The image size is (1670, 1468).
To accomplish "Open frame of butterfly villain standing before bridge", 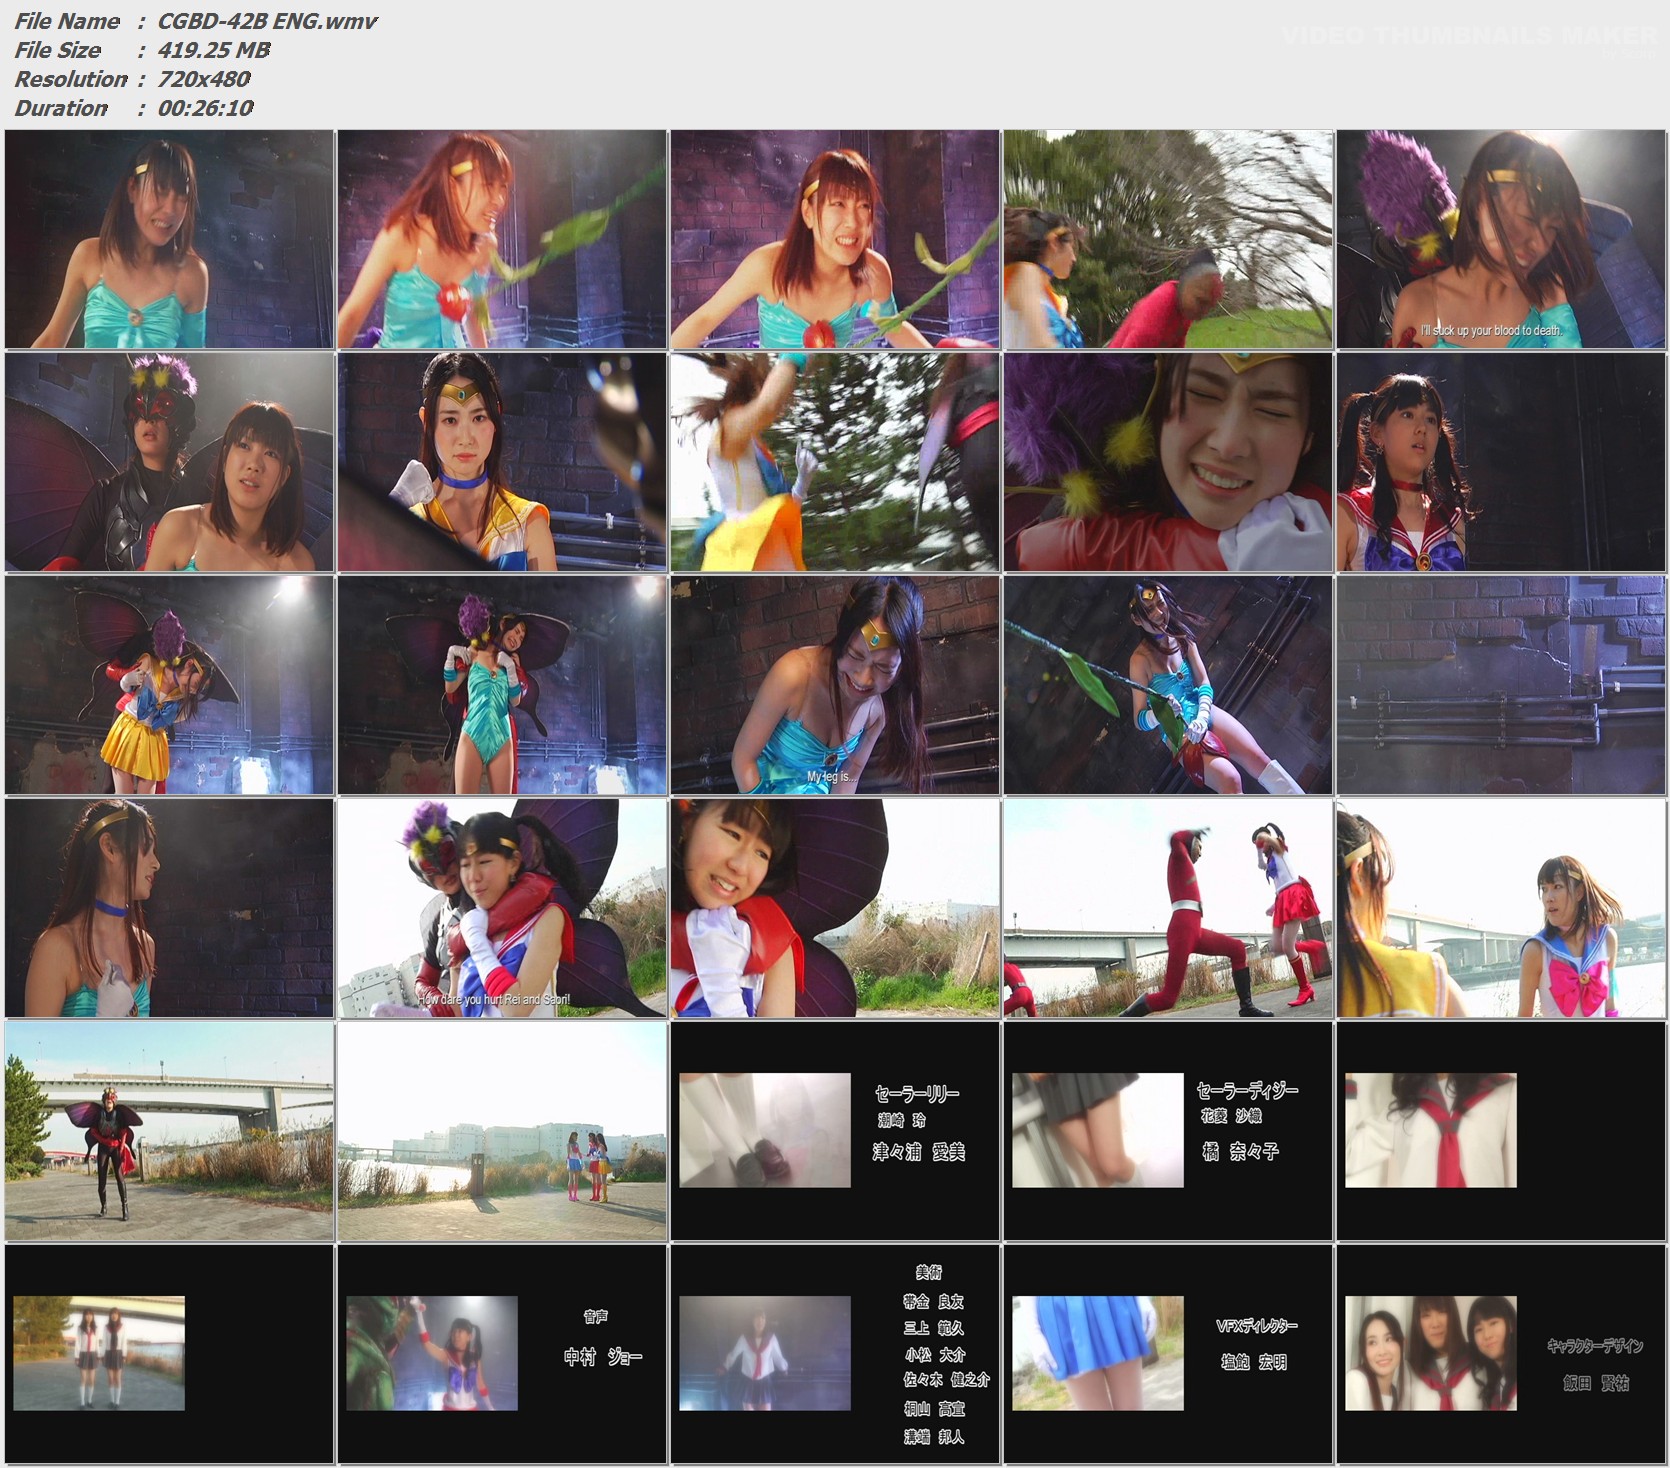I will pos(169,1131).
